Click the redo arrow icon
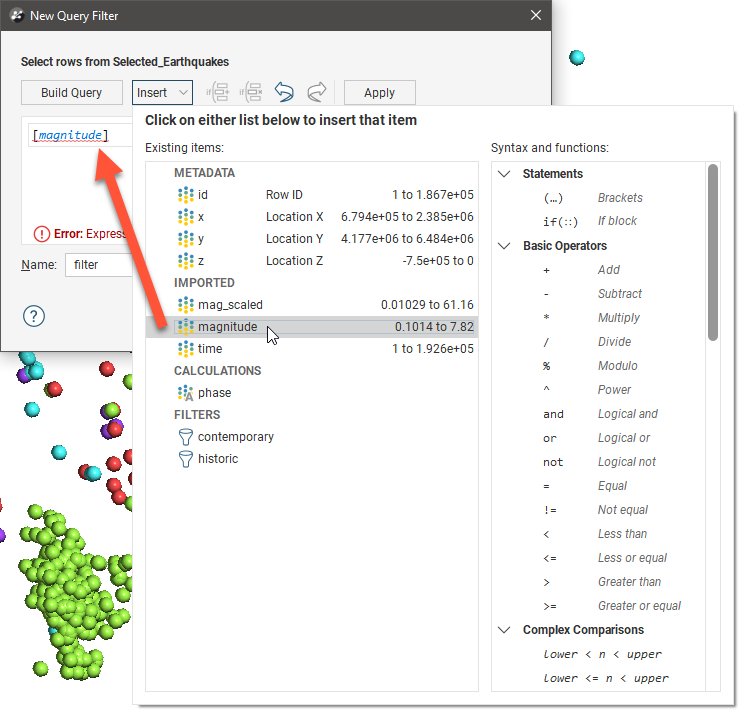The height and width of the screenshot is (715, 742). 316,93
